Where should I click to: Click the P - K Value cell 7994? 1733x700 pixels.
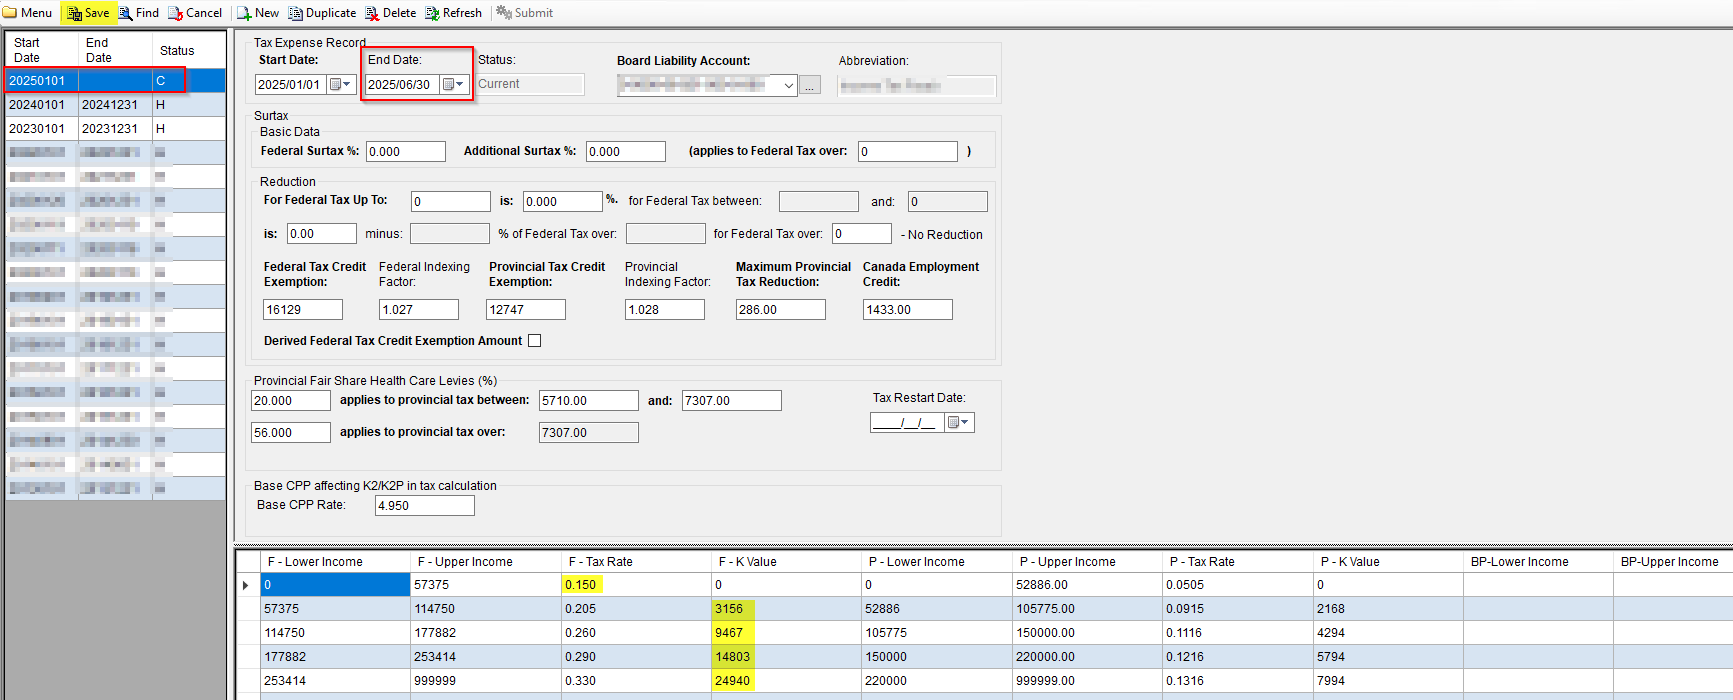tap(1388, 681)
